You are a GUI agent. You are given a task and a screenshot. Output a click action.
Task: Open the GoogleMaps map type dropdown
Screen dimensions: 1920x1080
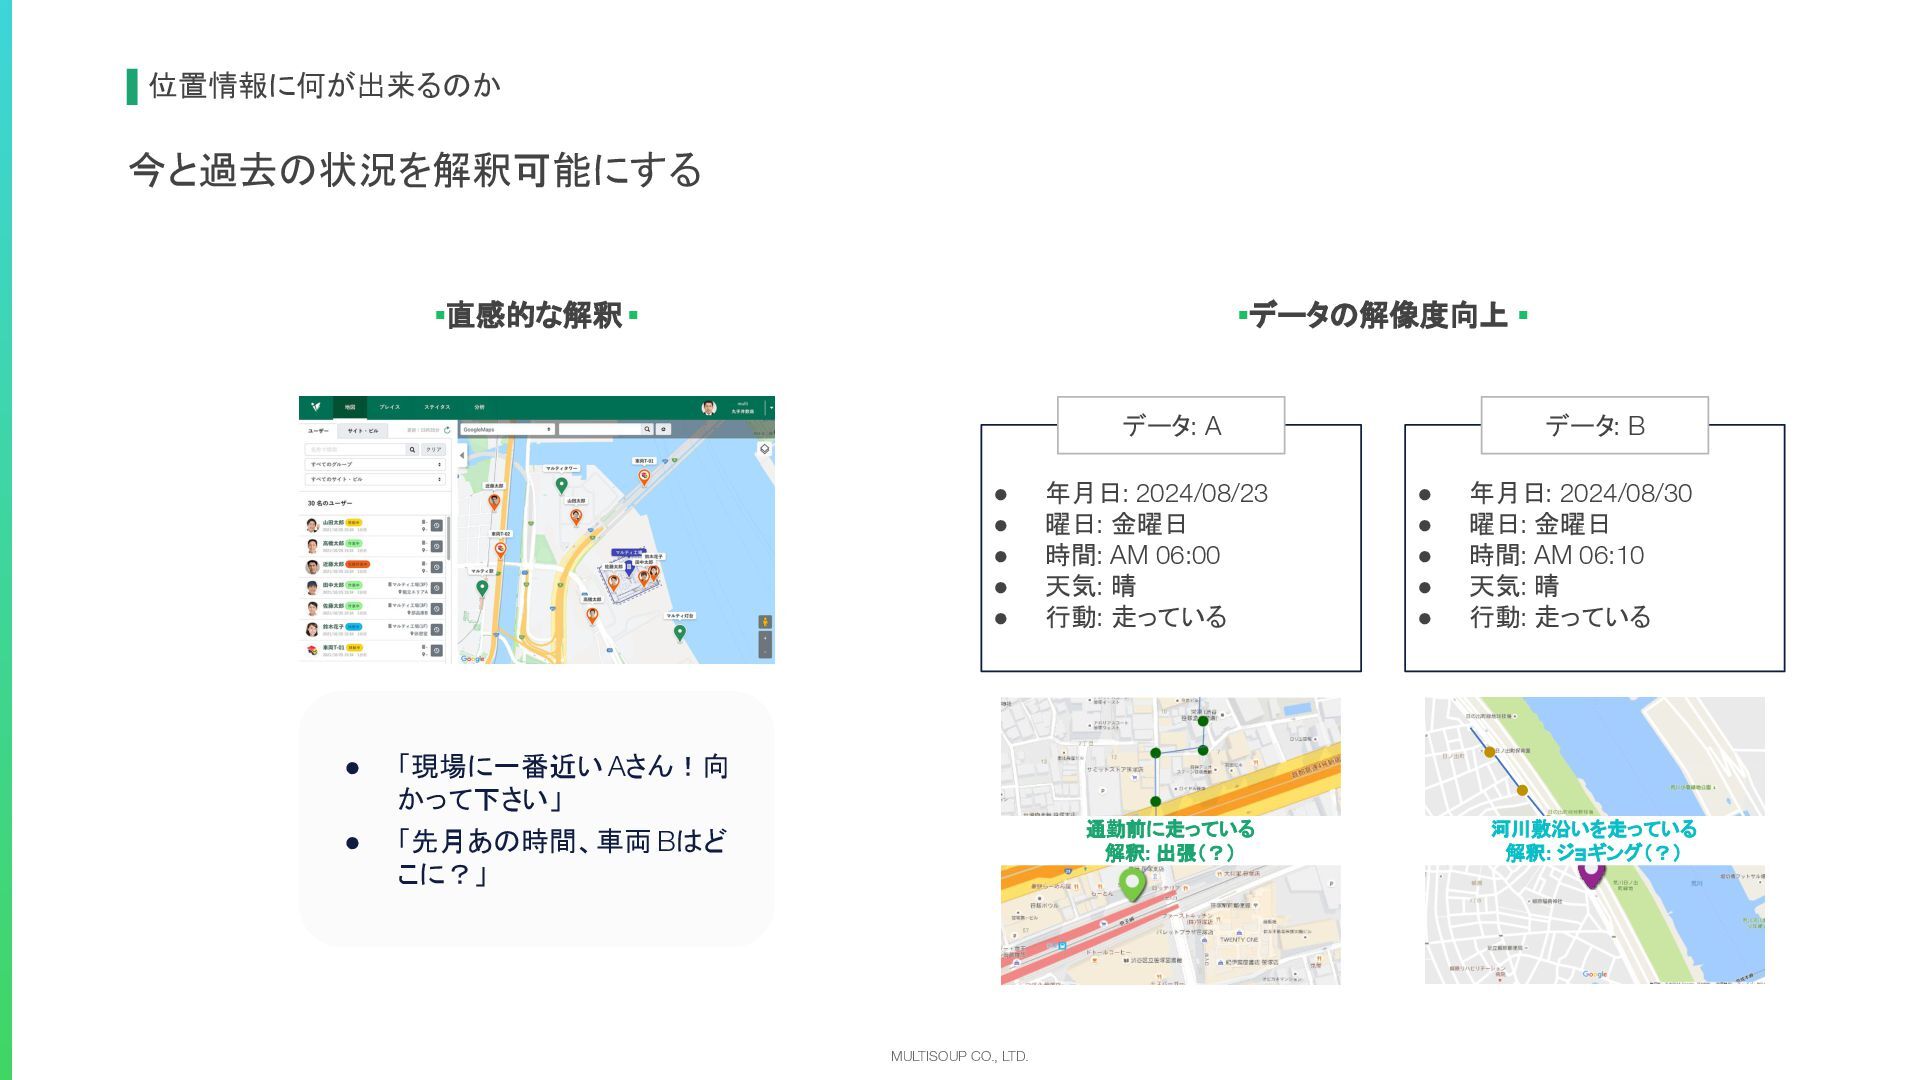(x=507, y=429)
